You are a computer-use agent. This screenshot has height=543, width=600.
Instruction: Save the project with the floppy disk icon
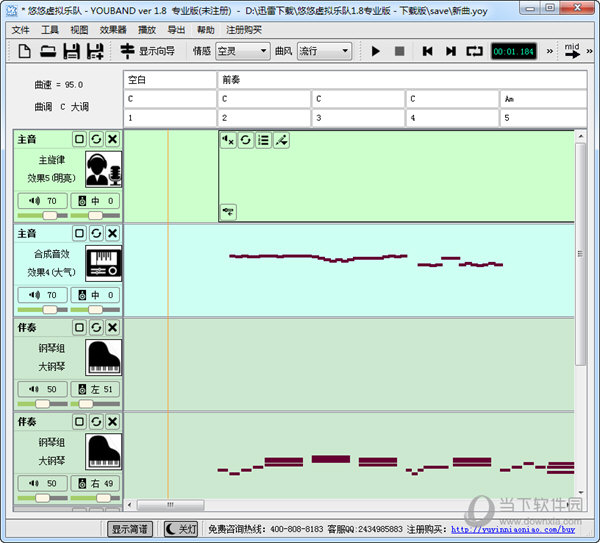[x=72, y=51]
